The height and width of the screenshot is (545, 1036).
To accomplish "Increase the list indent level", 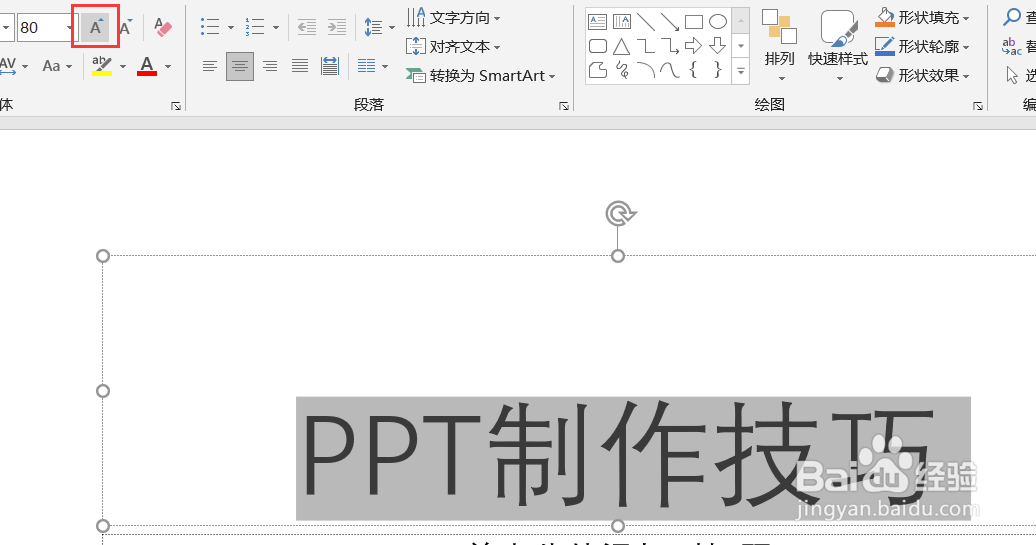I will [337, 27].
